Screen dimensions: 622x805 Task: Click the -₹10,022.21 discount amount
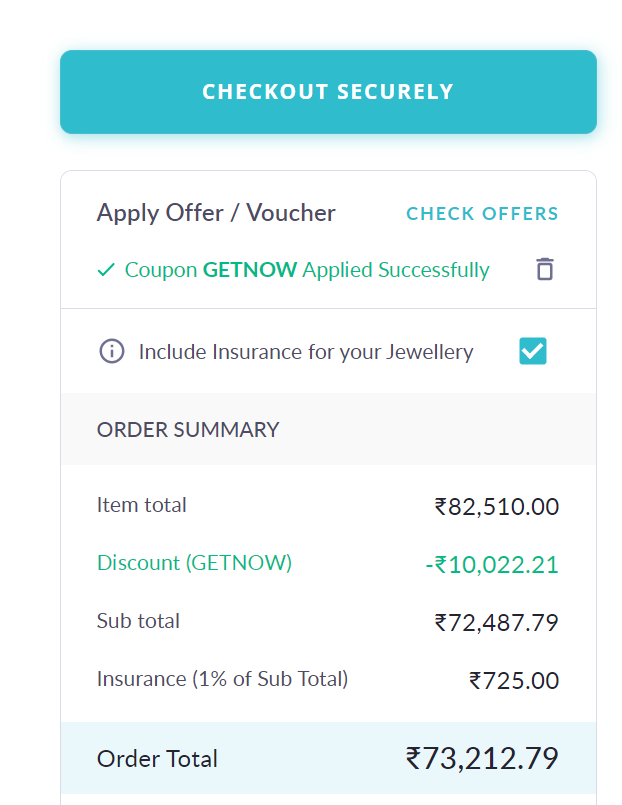coord(491,565)
